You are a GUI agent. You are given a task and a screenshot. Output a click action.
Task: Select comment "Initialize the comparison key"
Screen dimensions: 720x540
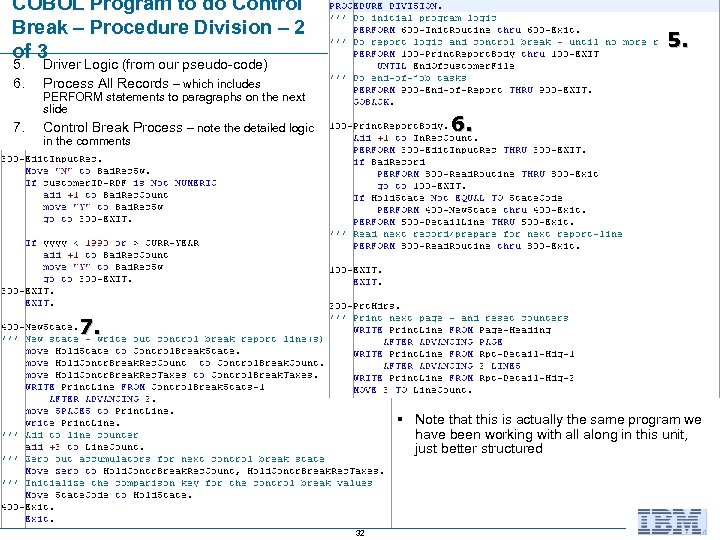tap(198, 483)
